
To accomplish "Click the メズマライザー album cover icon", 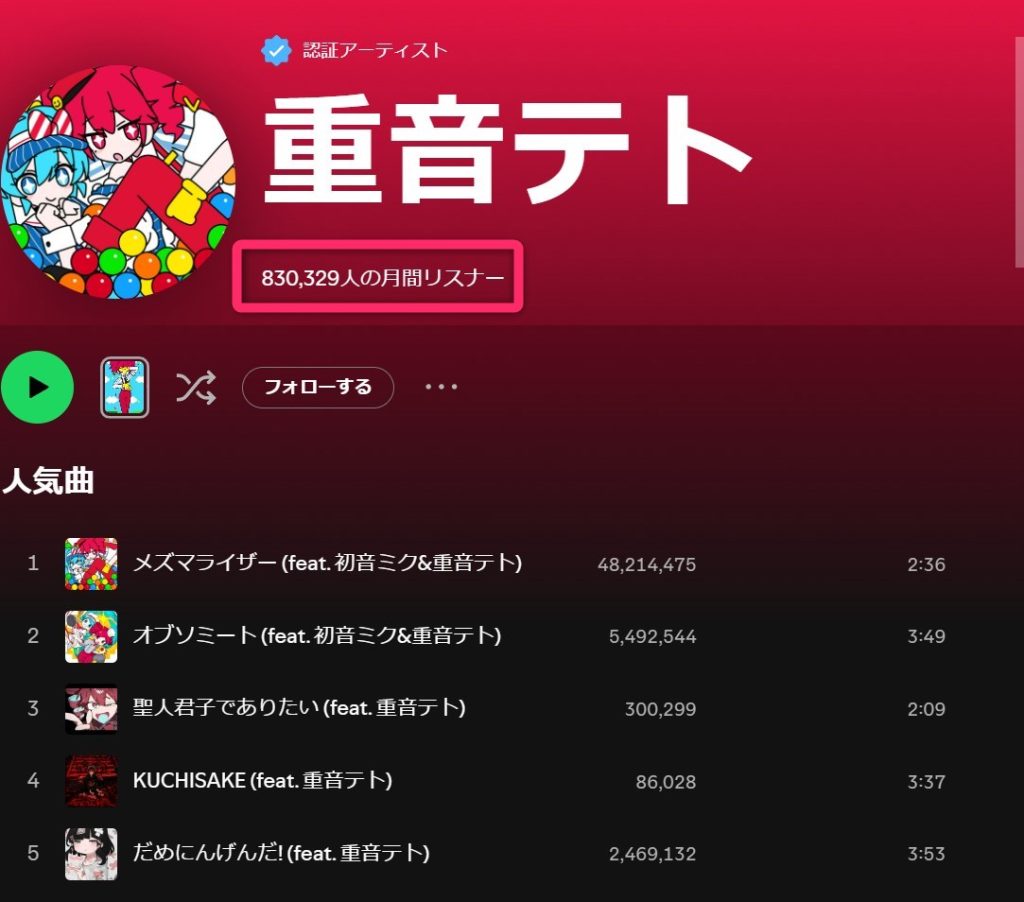I will tap(91, 564).
